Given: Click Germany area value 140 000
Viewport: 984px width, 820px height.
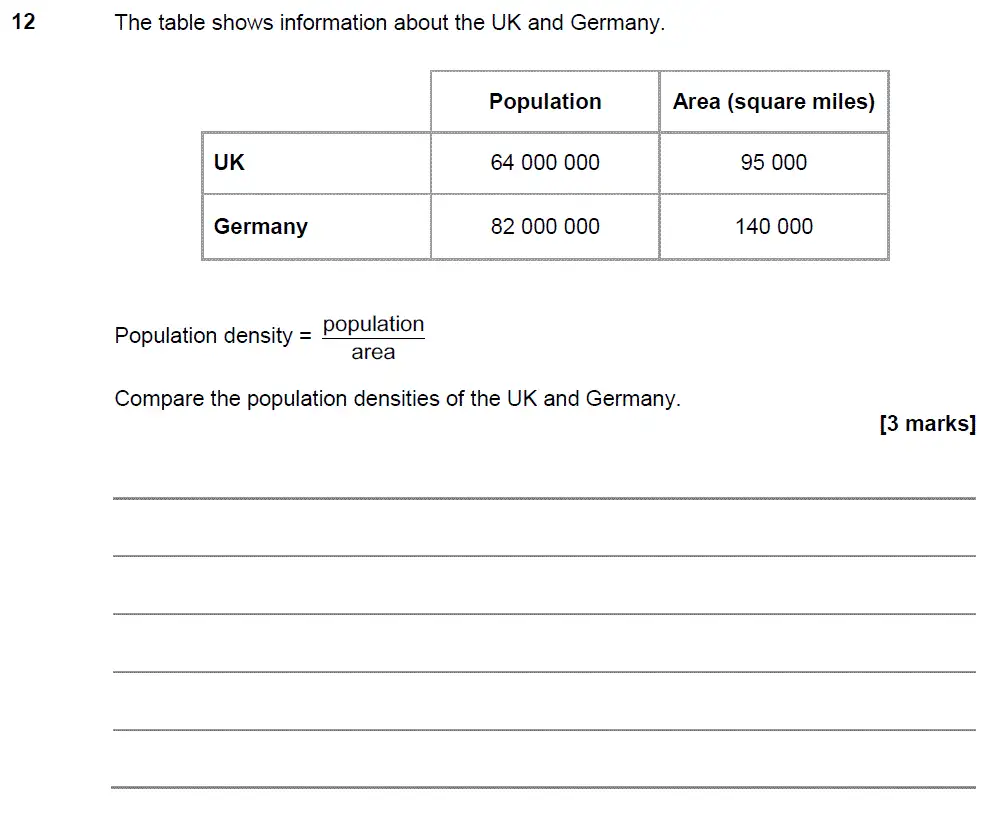Looking at the screenshot, I should [774, 226].
